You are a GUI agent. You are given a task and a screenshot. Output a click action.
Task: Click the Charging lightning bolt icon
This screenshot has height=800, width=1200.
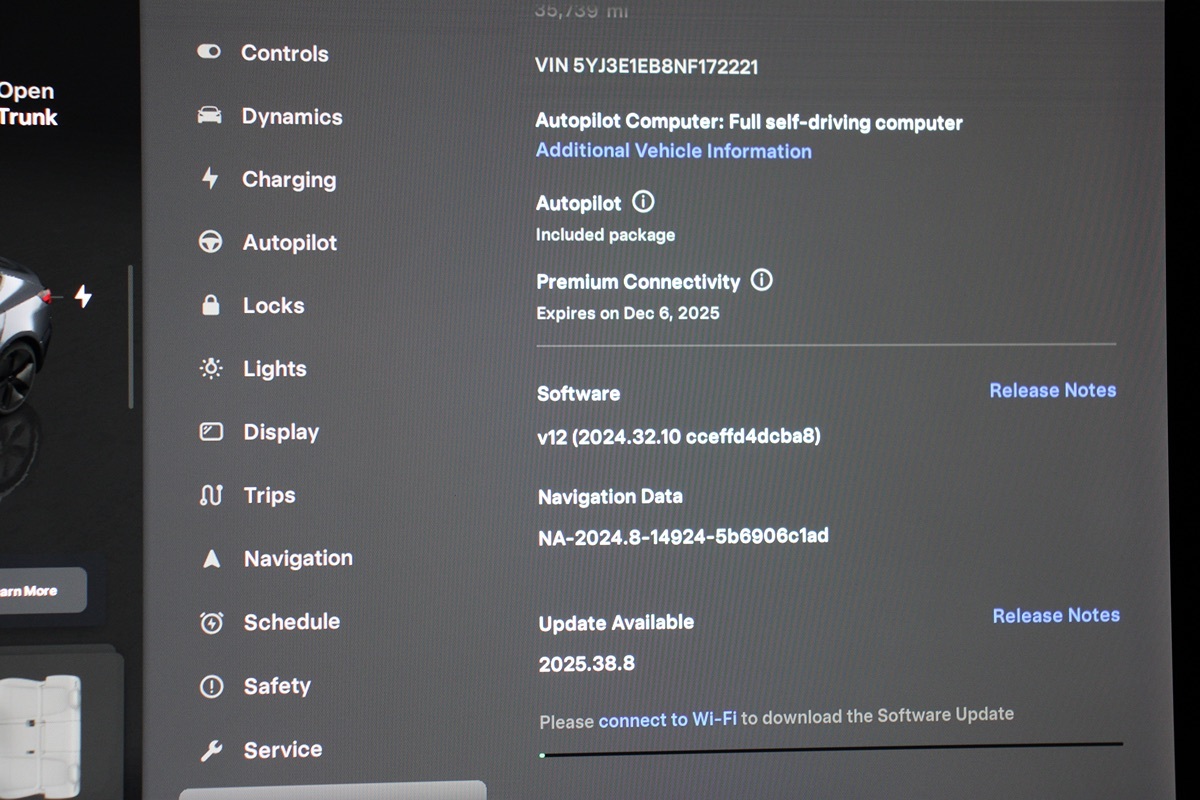[x=210, y=179]
